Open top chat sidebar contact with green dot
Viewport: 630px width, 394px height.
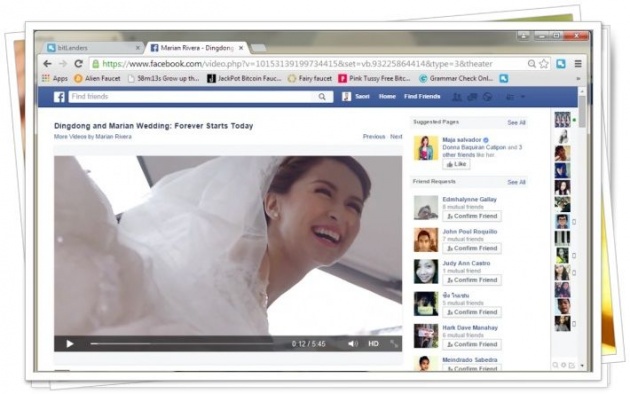(562, 120)
